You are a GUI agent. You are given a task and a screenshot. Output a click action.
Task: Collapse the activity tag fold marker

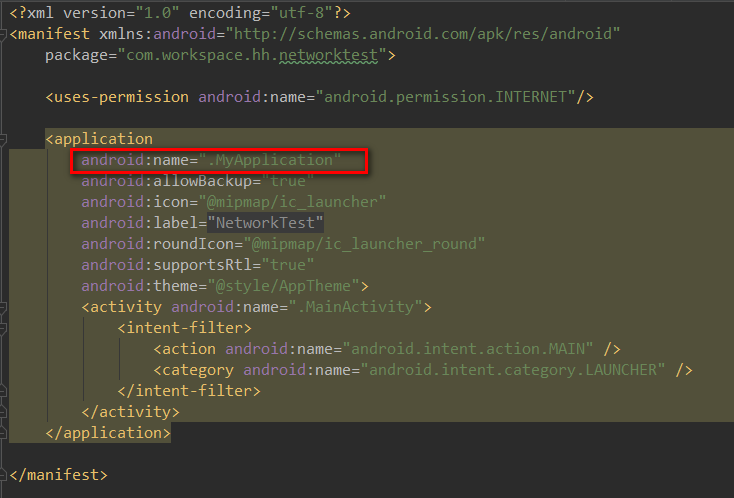(2, 308)
